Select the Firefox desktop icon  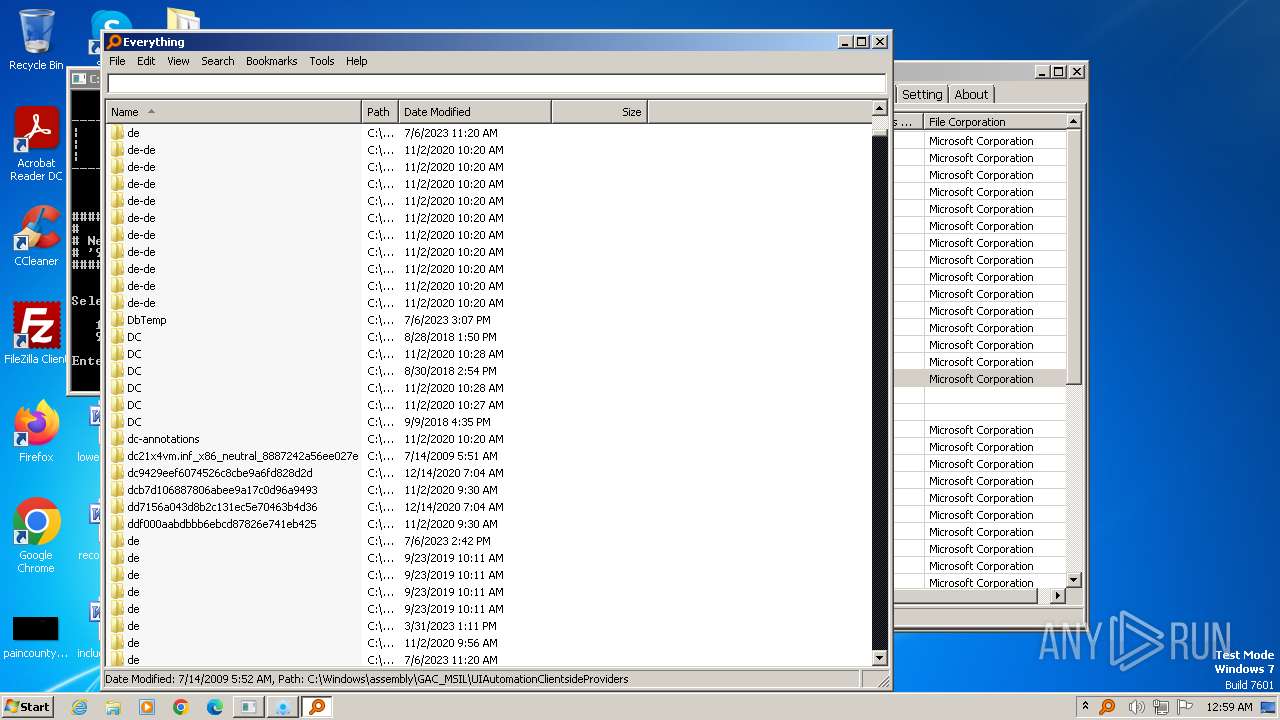(x=36, y=431)
